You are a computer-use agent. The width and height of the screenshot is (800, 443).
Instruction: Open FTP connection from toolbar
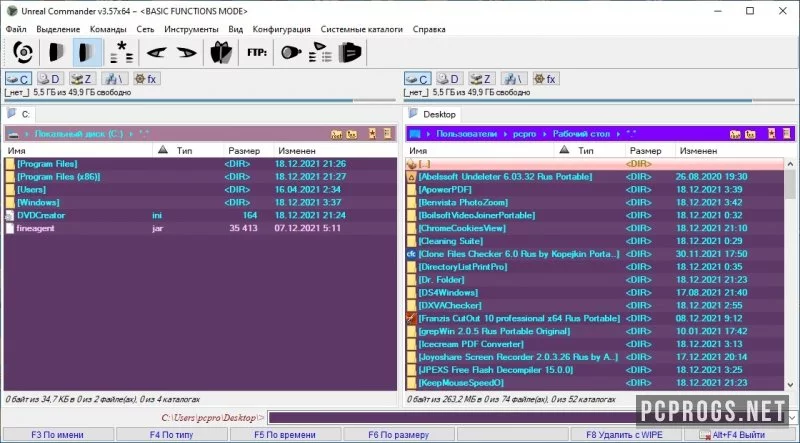point(257,52)
